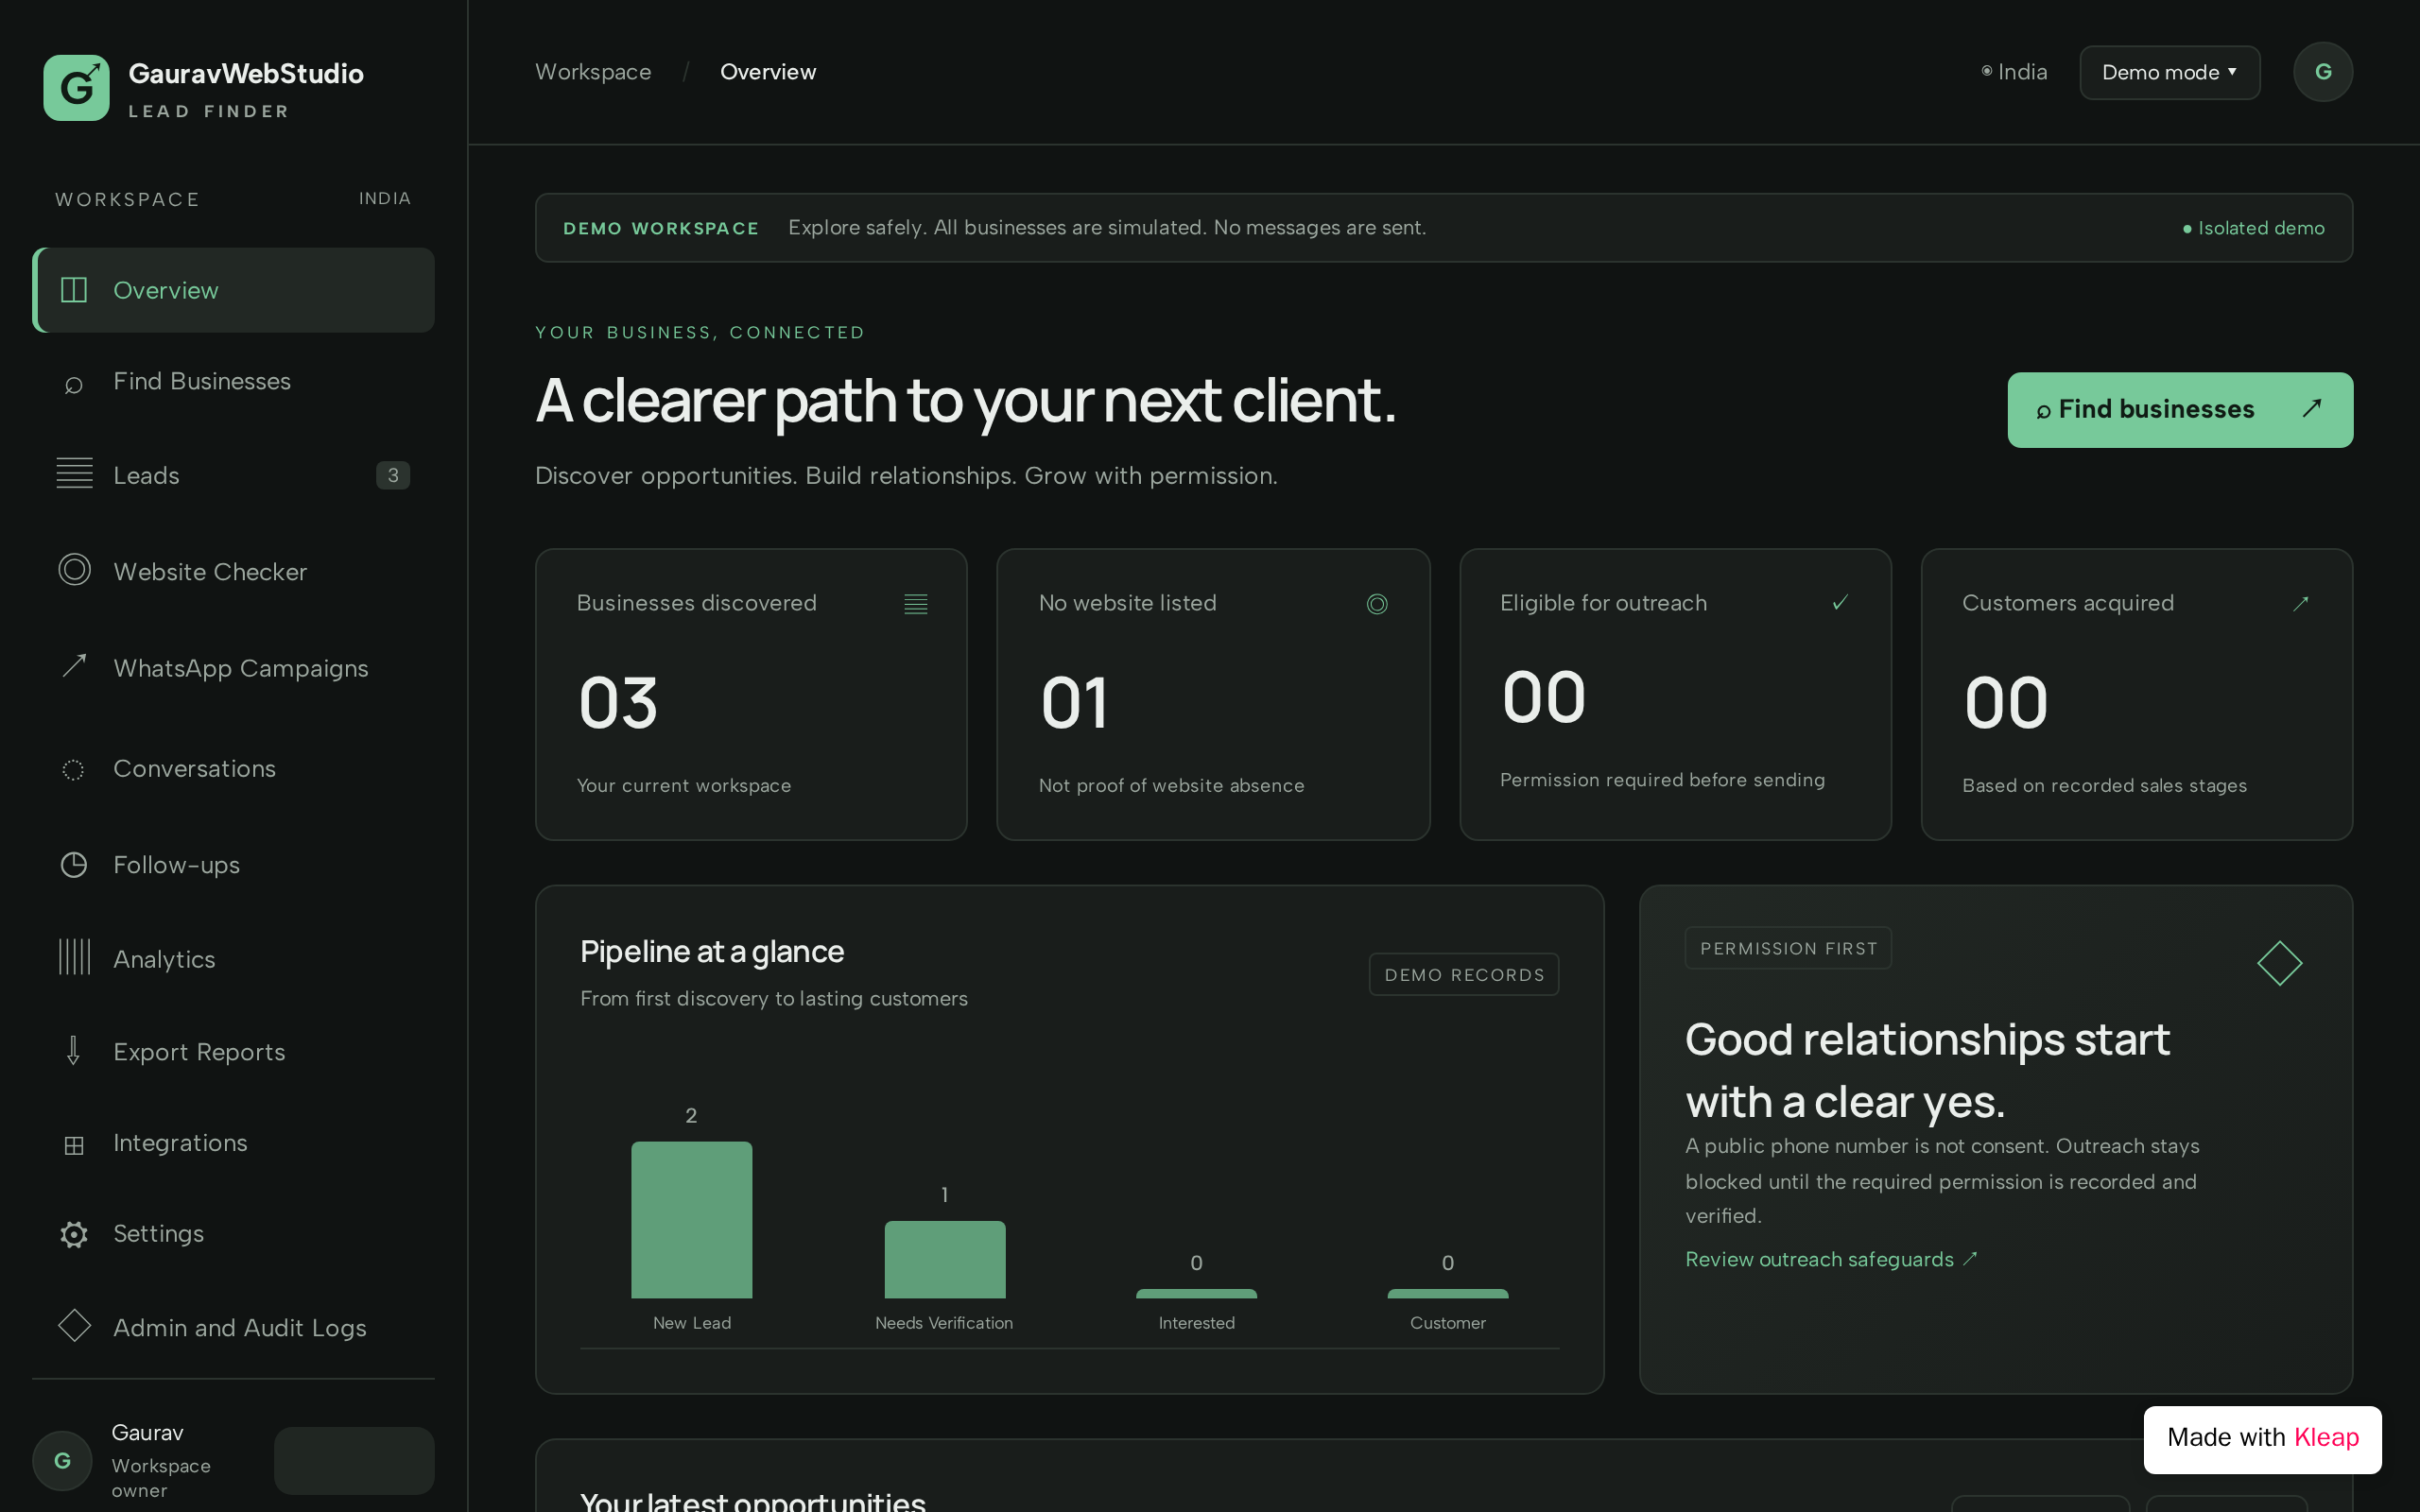Screen dimensions: 2420x1512
Task: Click the India location indicator
Action: click(x=2014, y=72)
